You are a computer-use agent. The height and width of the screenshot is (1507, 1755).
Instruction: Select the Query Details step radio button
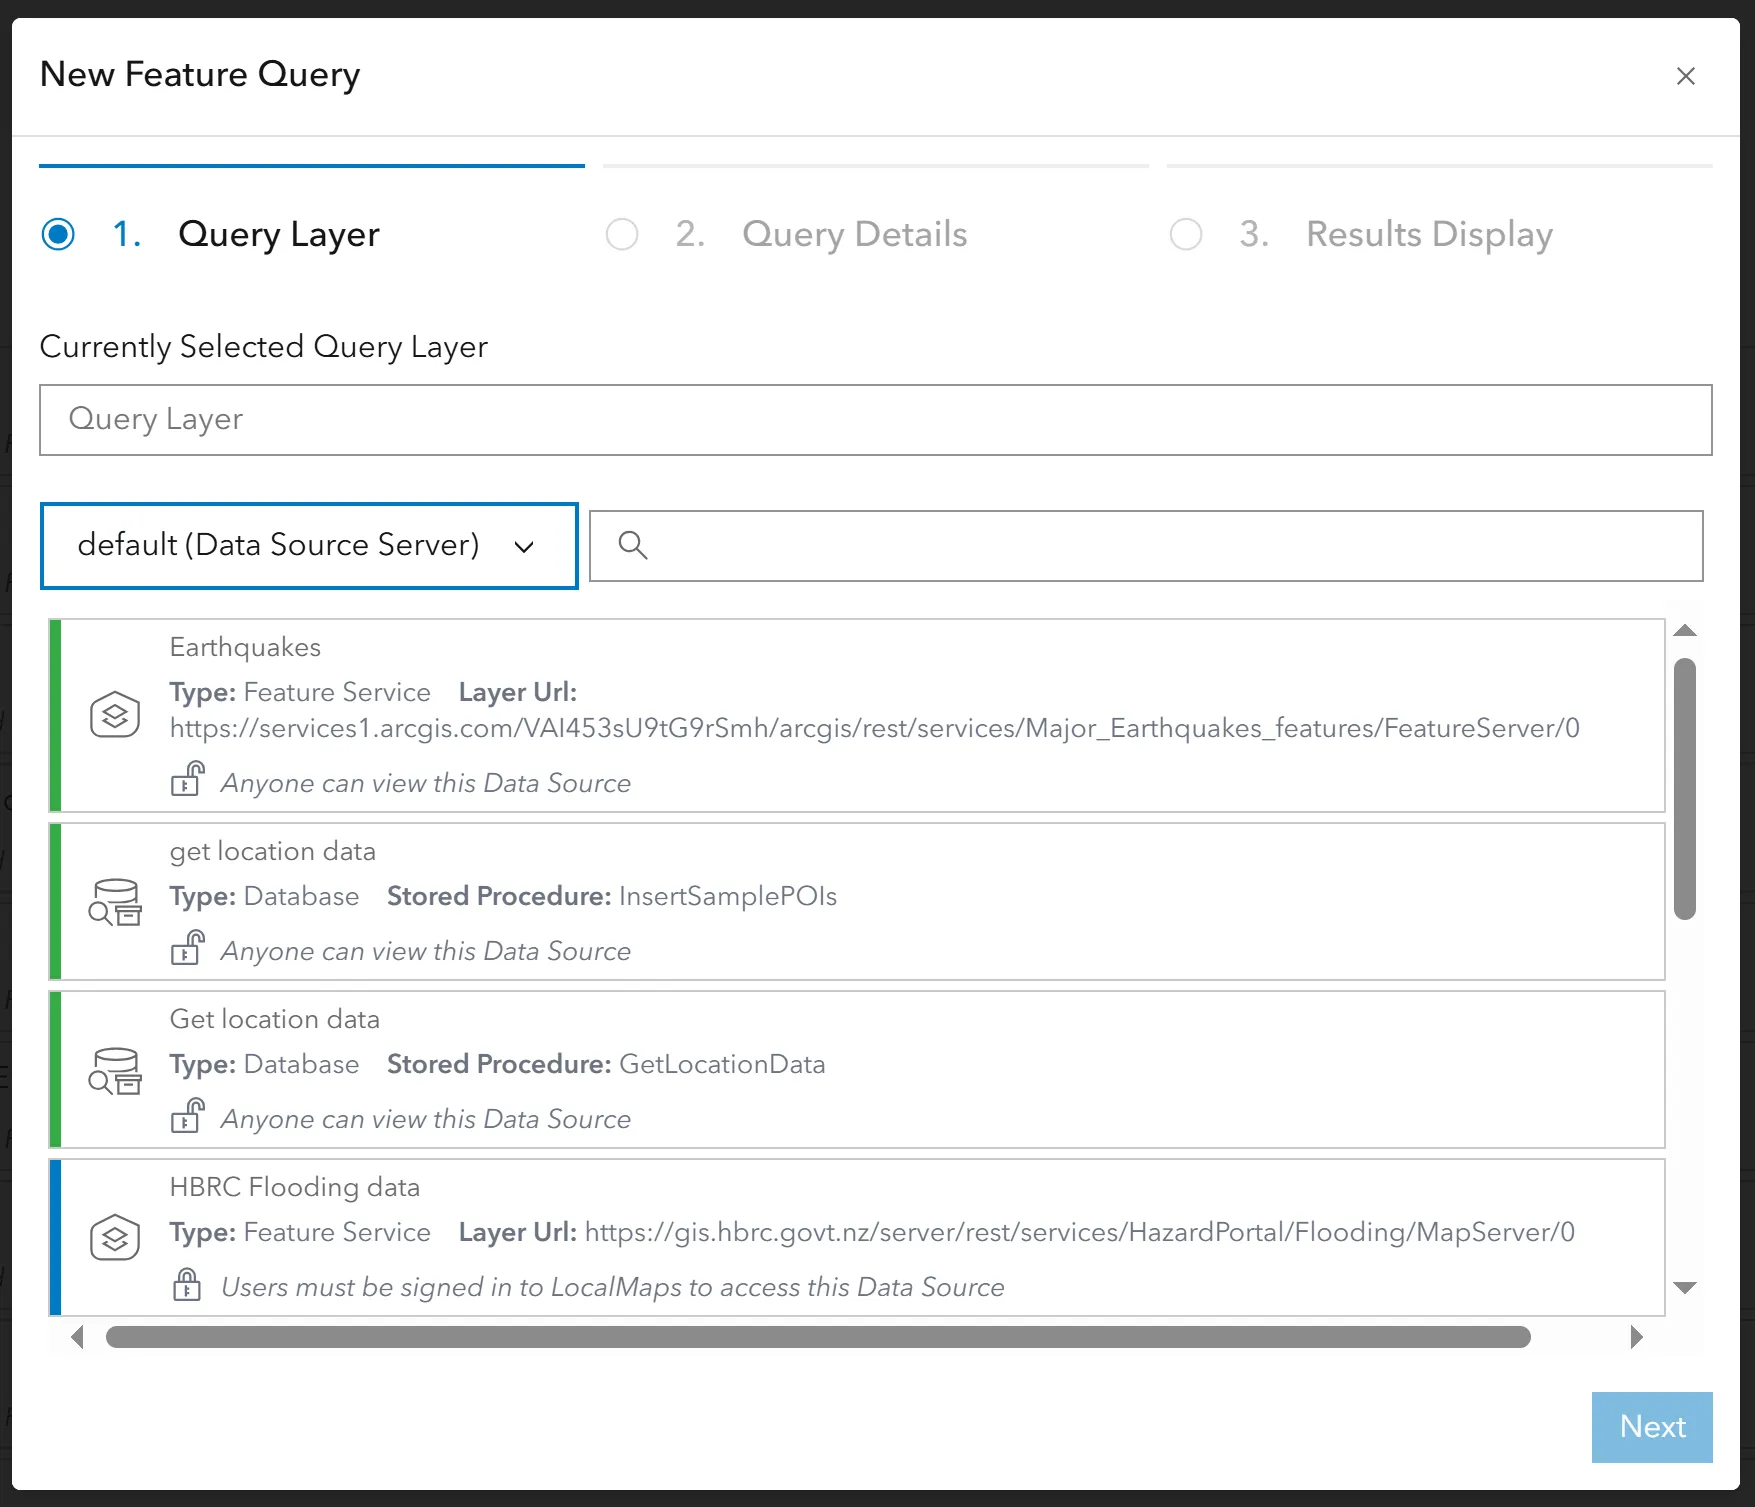click(x=622, y=234)
